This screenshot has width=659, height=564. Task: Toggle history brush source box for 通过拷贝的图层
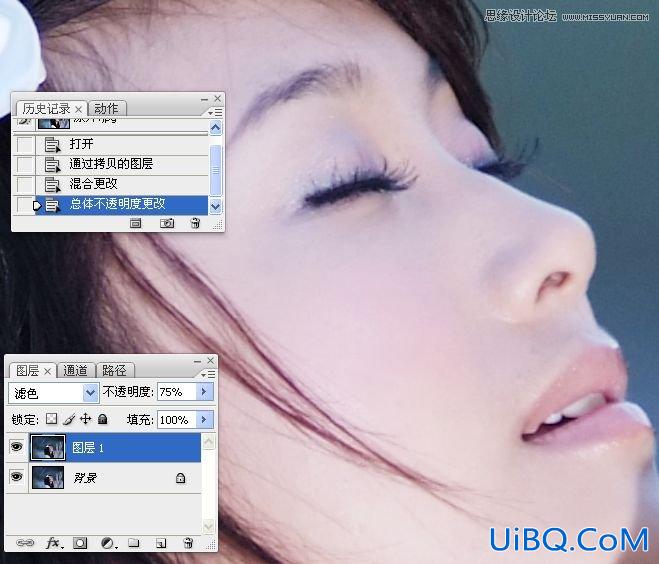25,164
